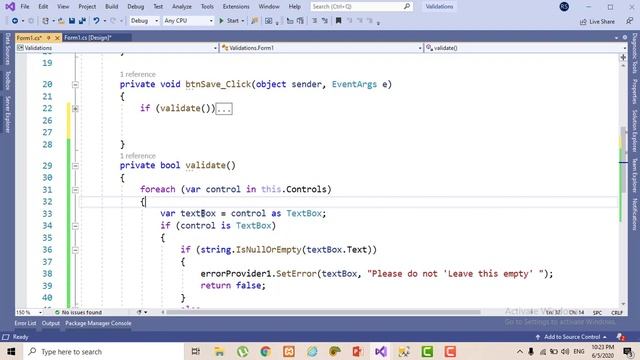This screenshot has width=640, height=360.
Task: Click the navigate backward arrow icon
Action: [15, 20]
